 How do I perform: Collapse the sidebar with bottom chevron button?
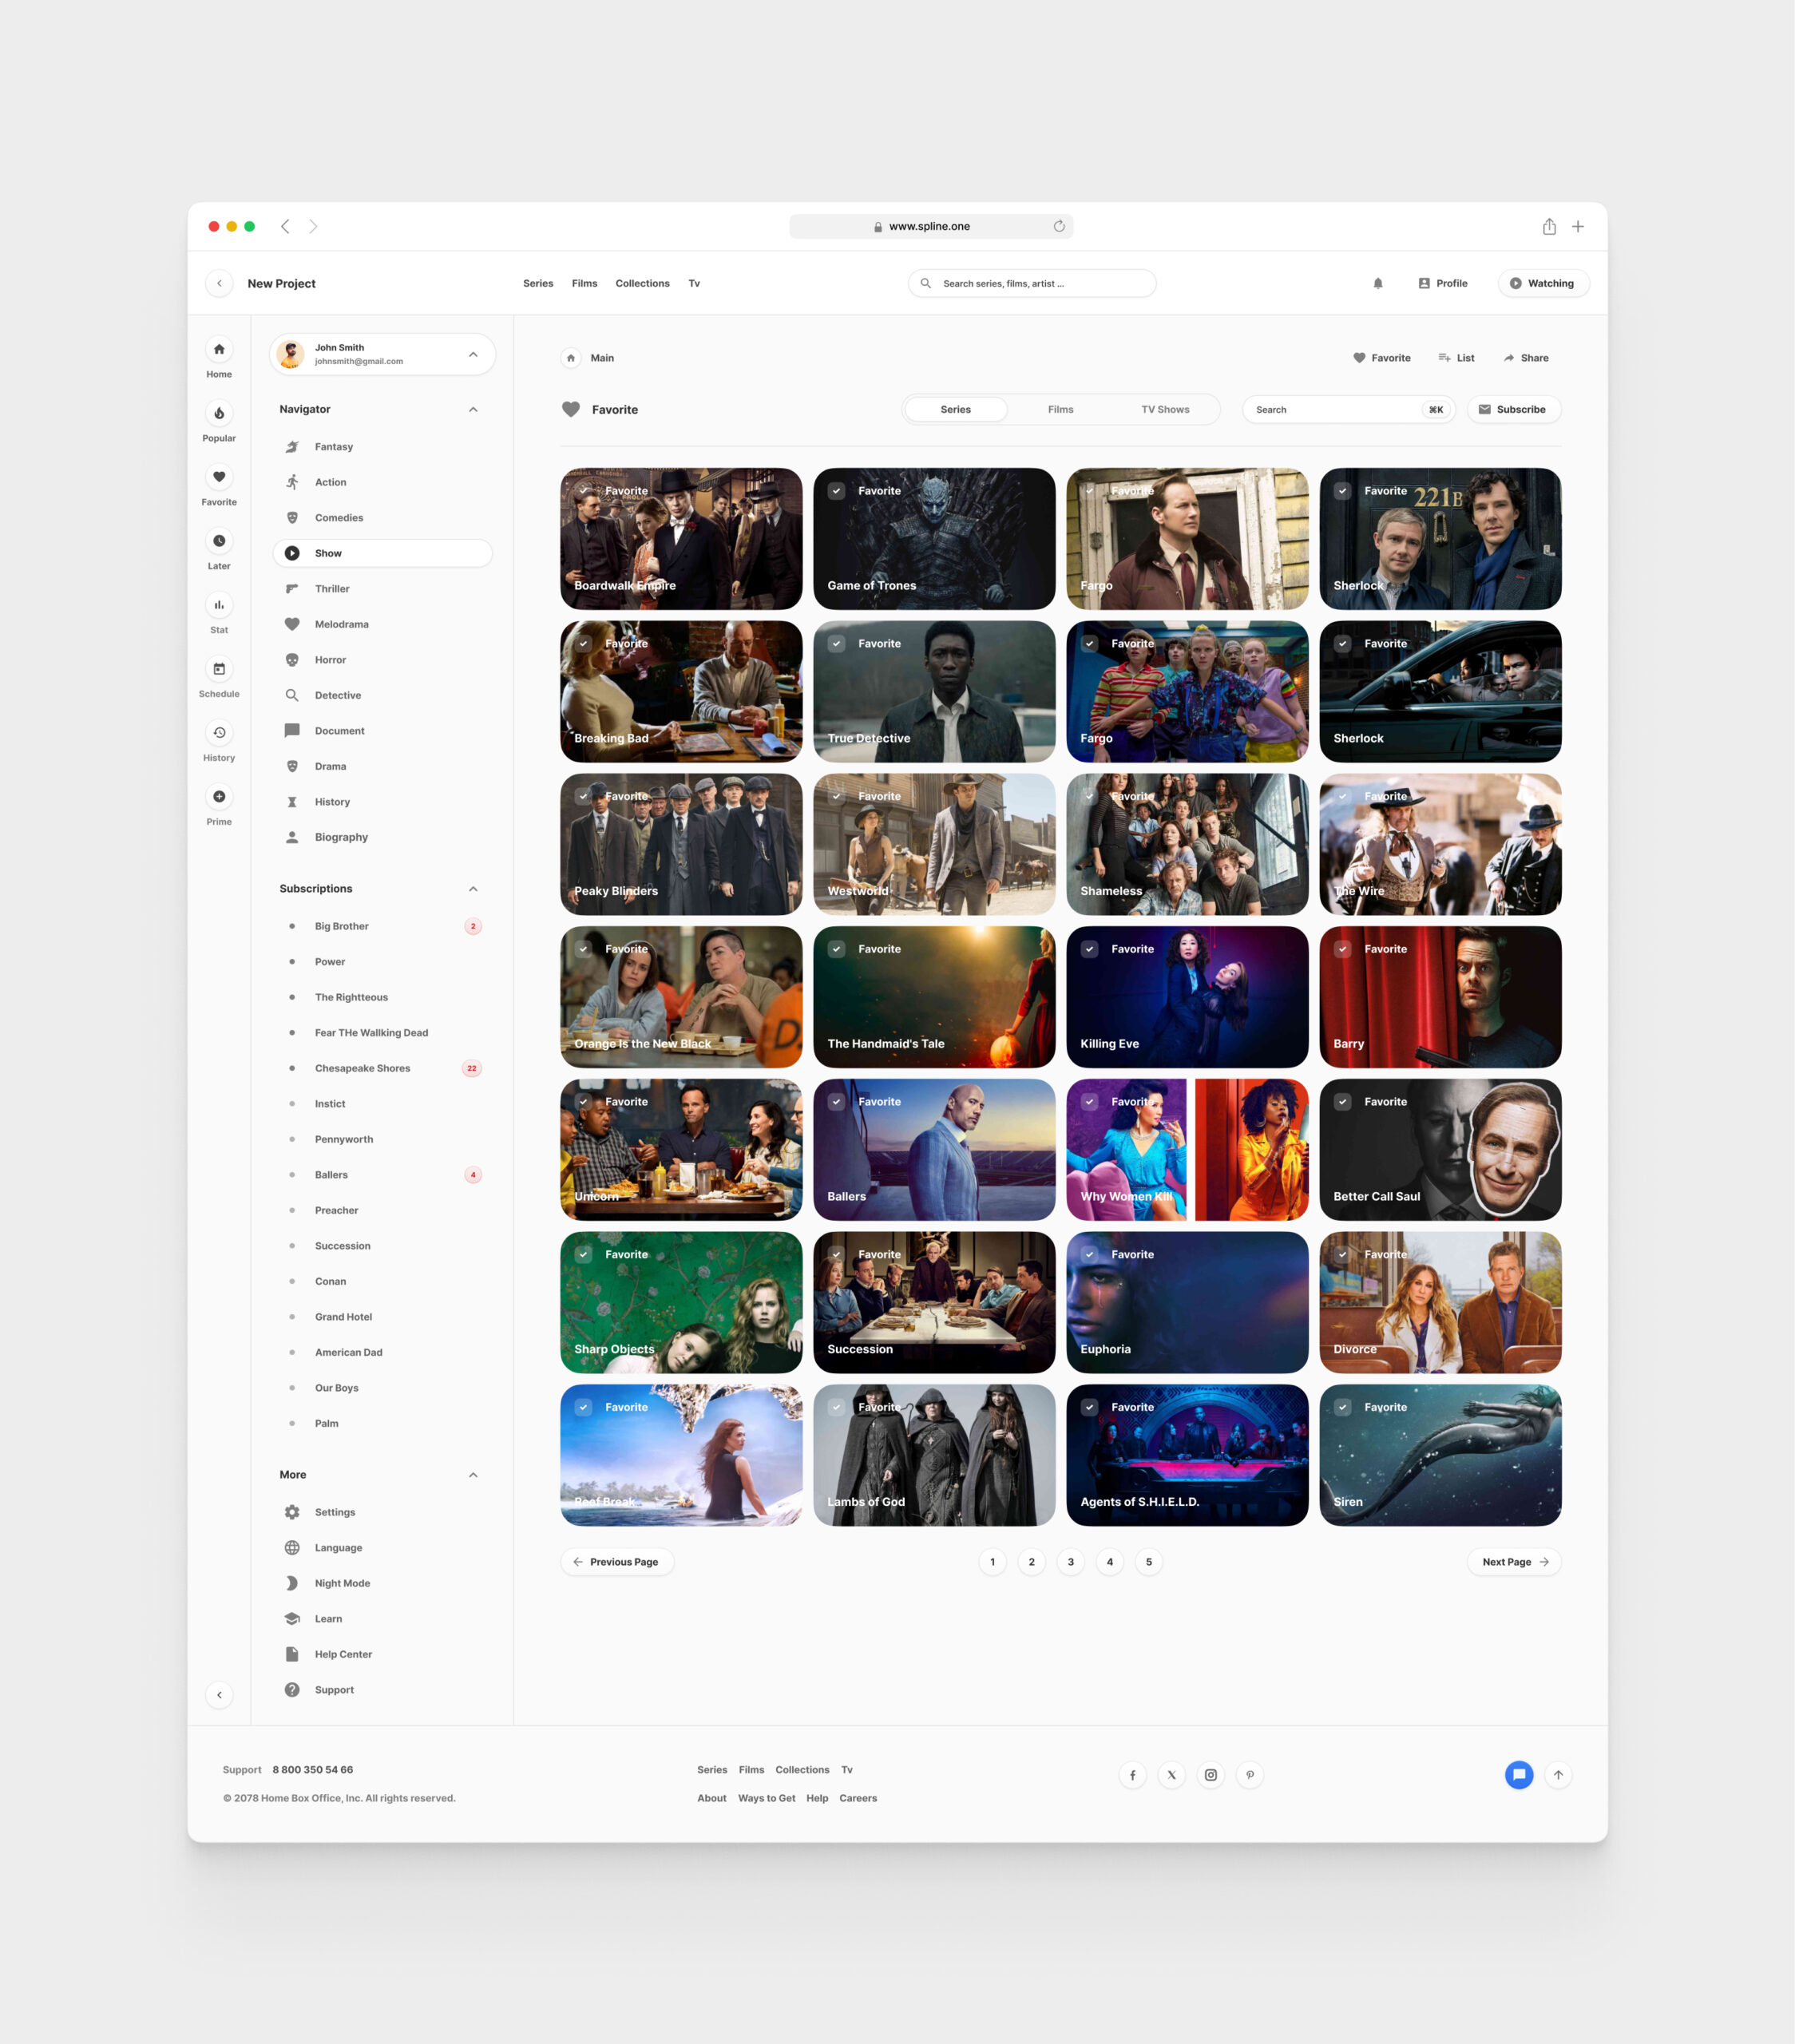coord(219,1694)
